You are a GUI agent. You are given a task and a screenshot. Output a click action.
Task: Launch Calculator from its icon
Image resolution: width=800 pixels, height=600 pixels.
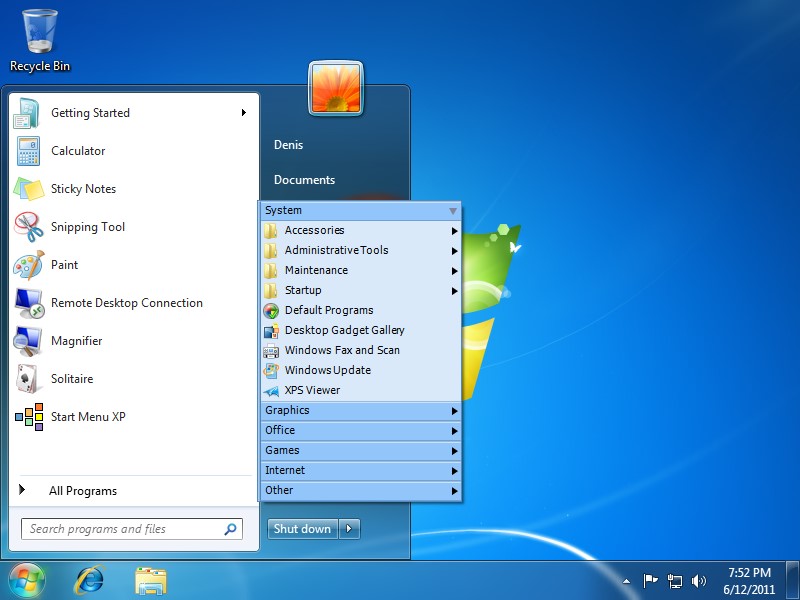(28, 151)
